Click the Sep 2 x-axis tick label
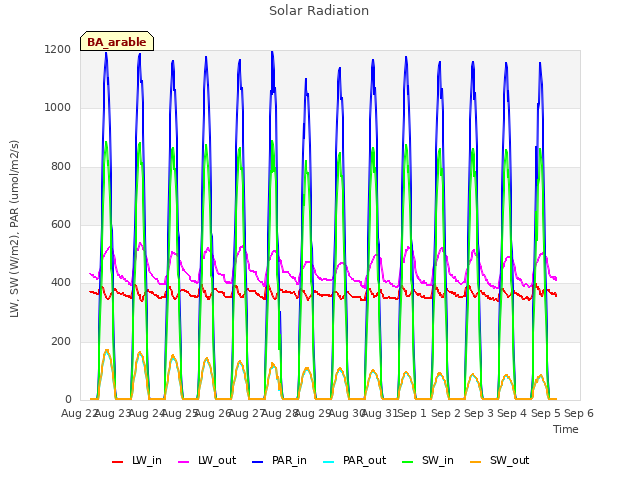Viewport: 640px width, 480px height. 445,413
